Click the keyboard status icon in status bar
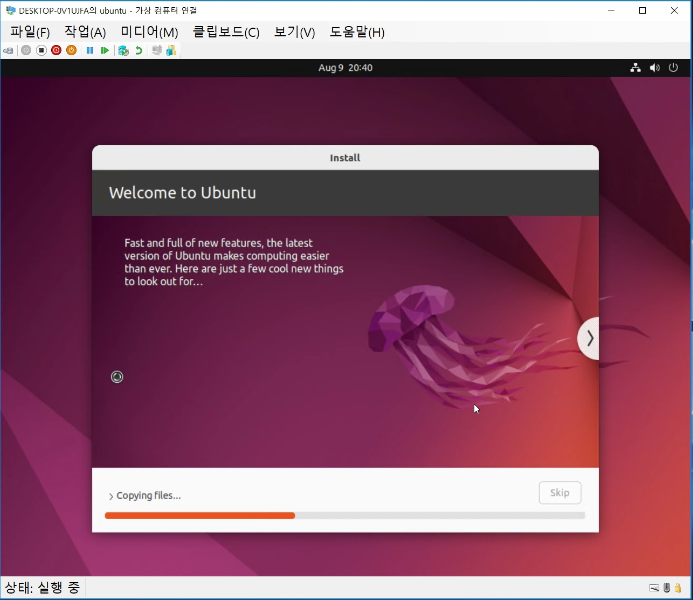 click(x=654, y=588)
